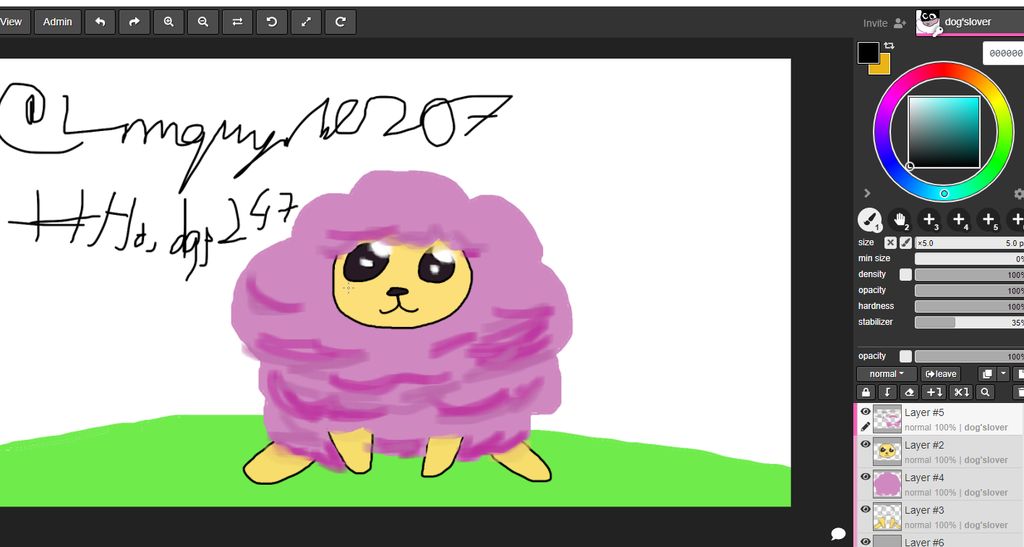Image resolution: width=1024 pixels, height=547 pixels.
Task: Hide Layer #3 with its eye icon
Action: click(865, 510)
